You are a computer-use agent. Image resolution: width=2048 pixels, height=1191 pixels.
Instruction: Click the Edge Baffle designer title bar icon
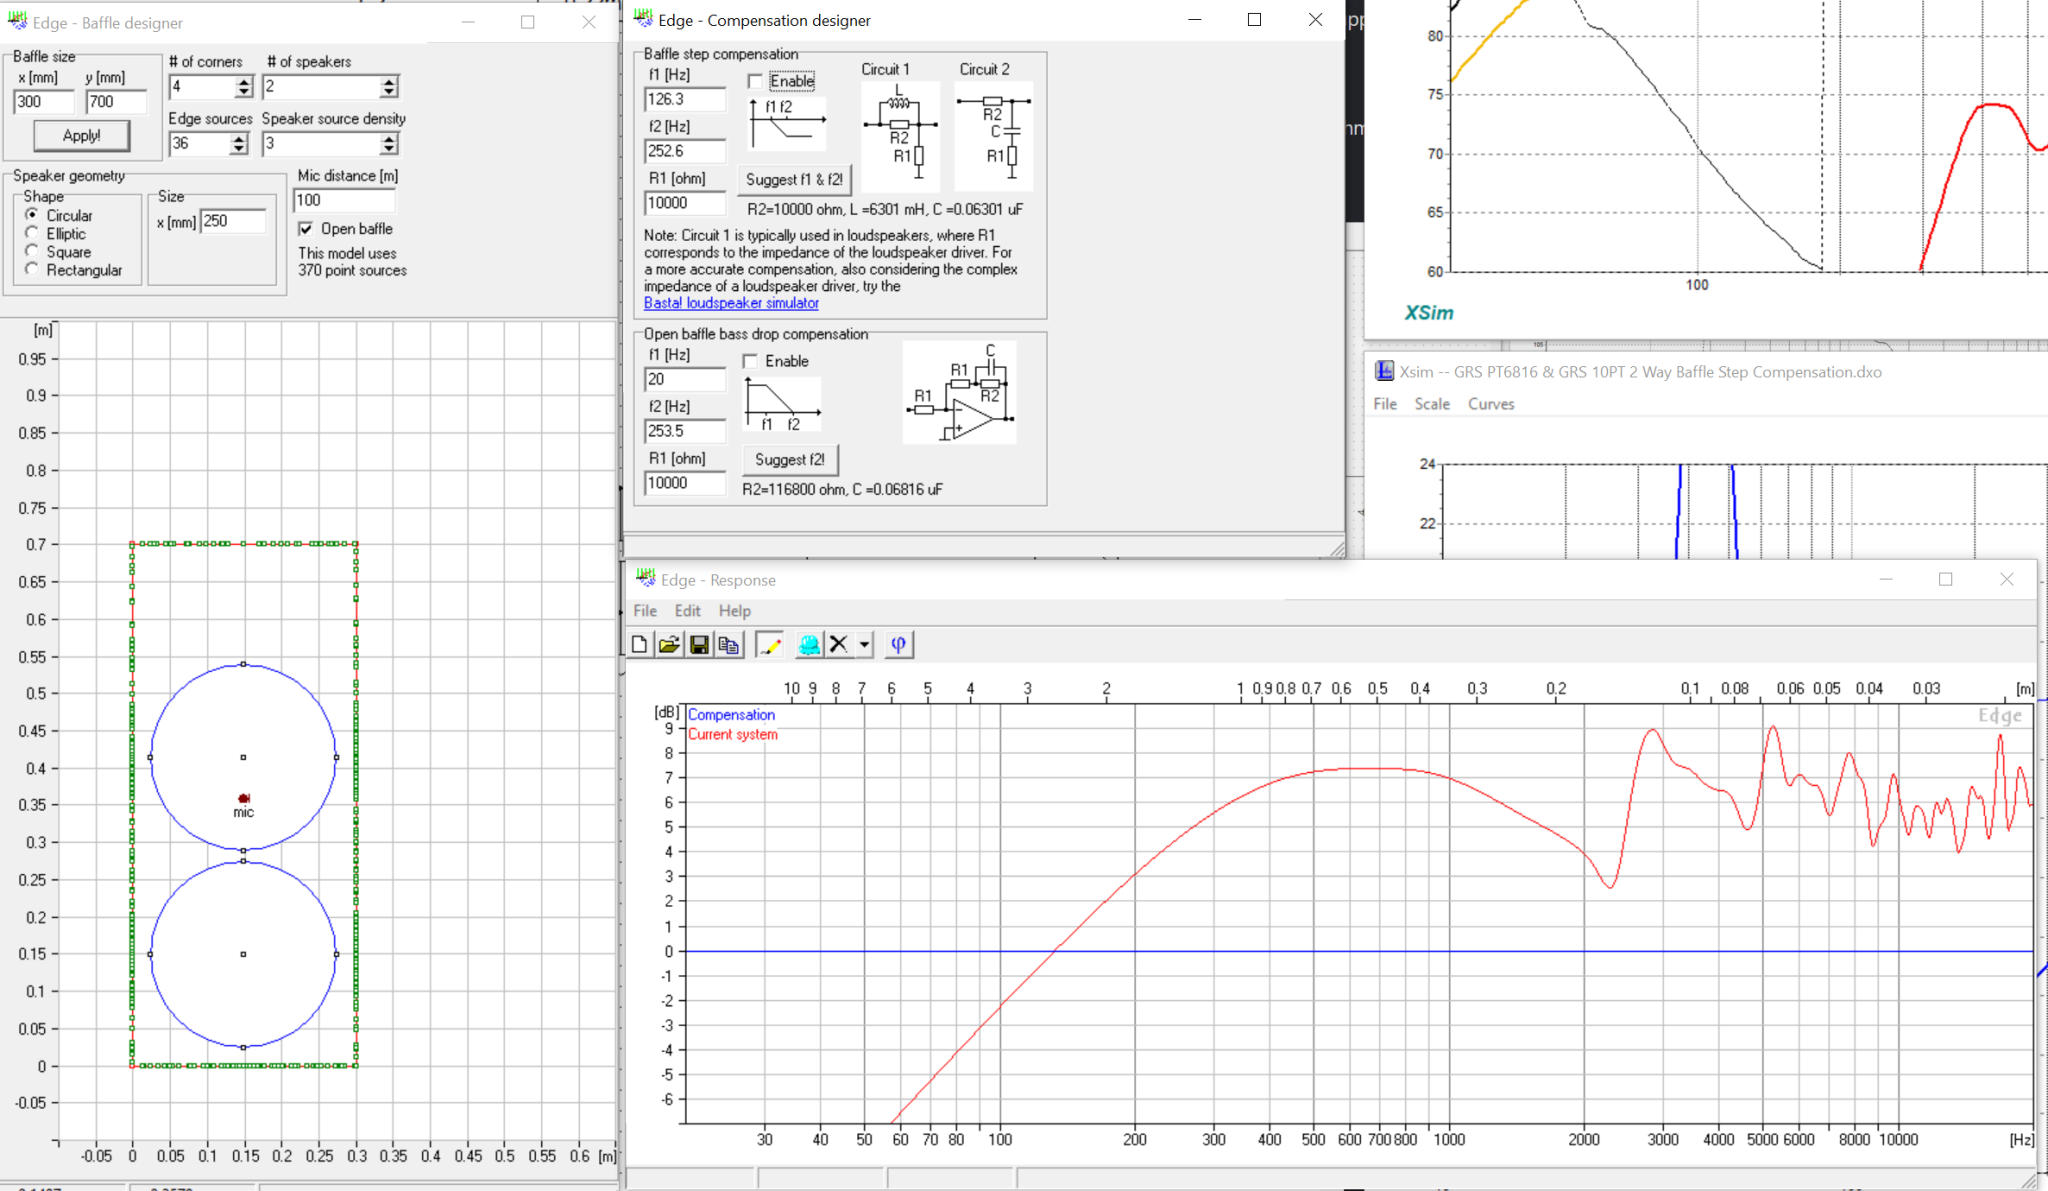pos(17,21)
